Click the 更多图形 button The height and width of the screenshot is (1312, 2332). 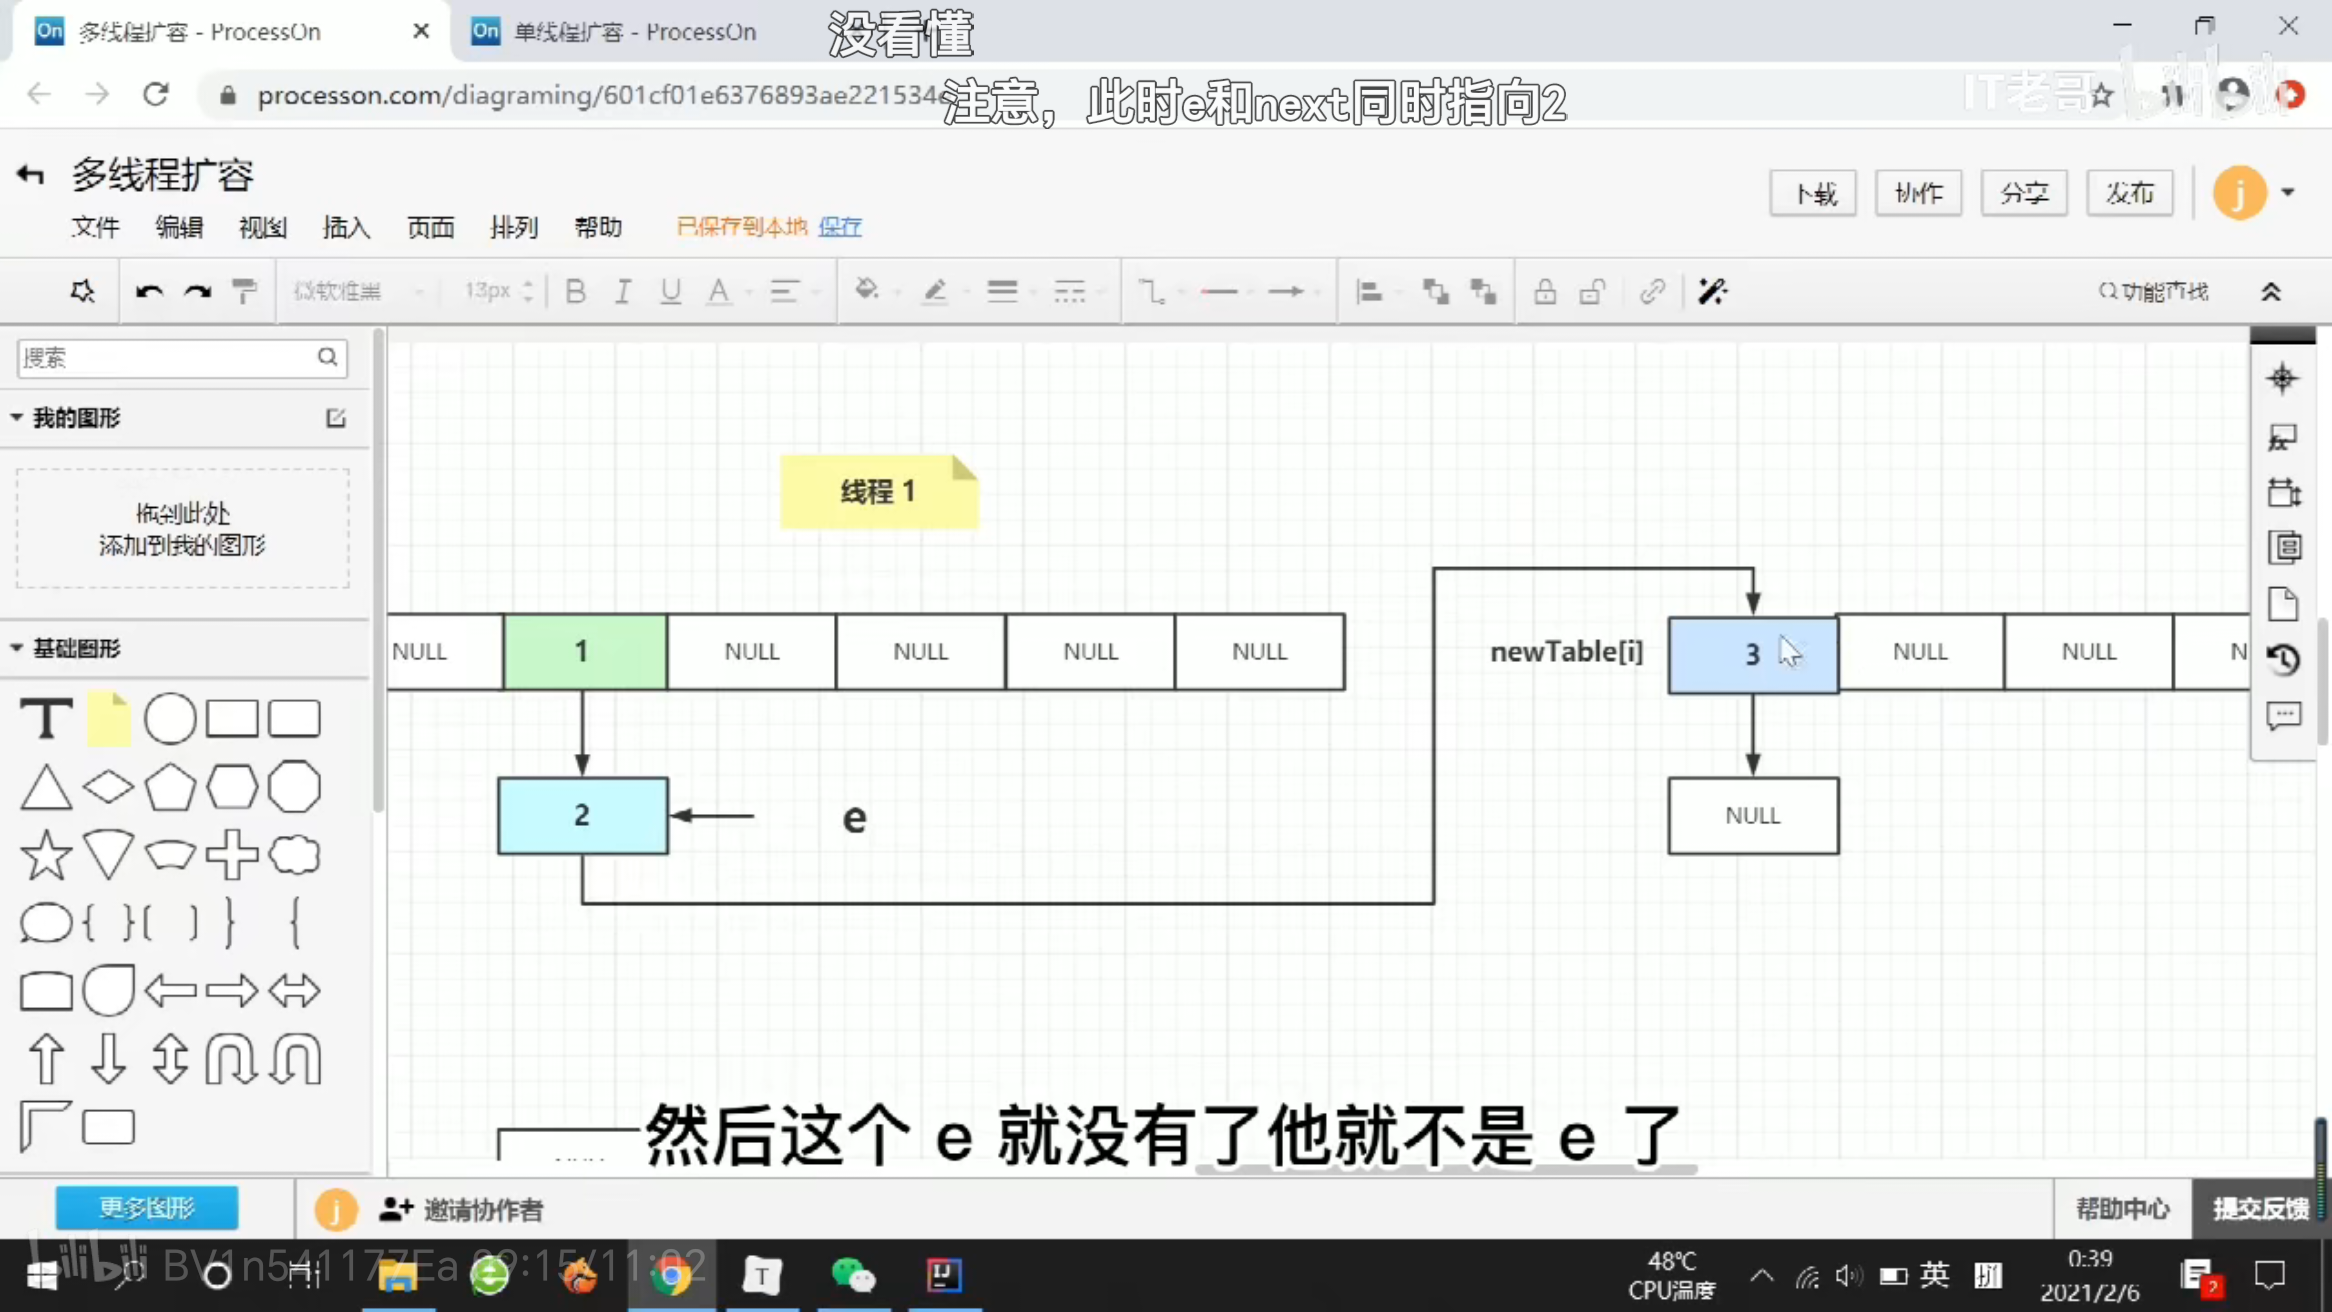(146, 1208)
